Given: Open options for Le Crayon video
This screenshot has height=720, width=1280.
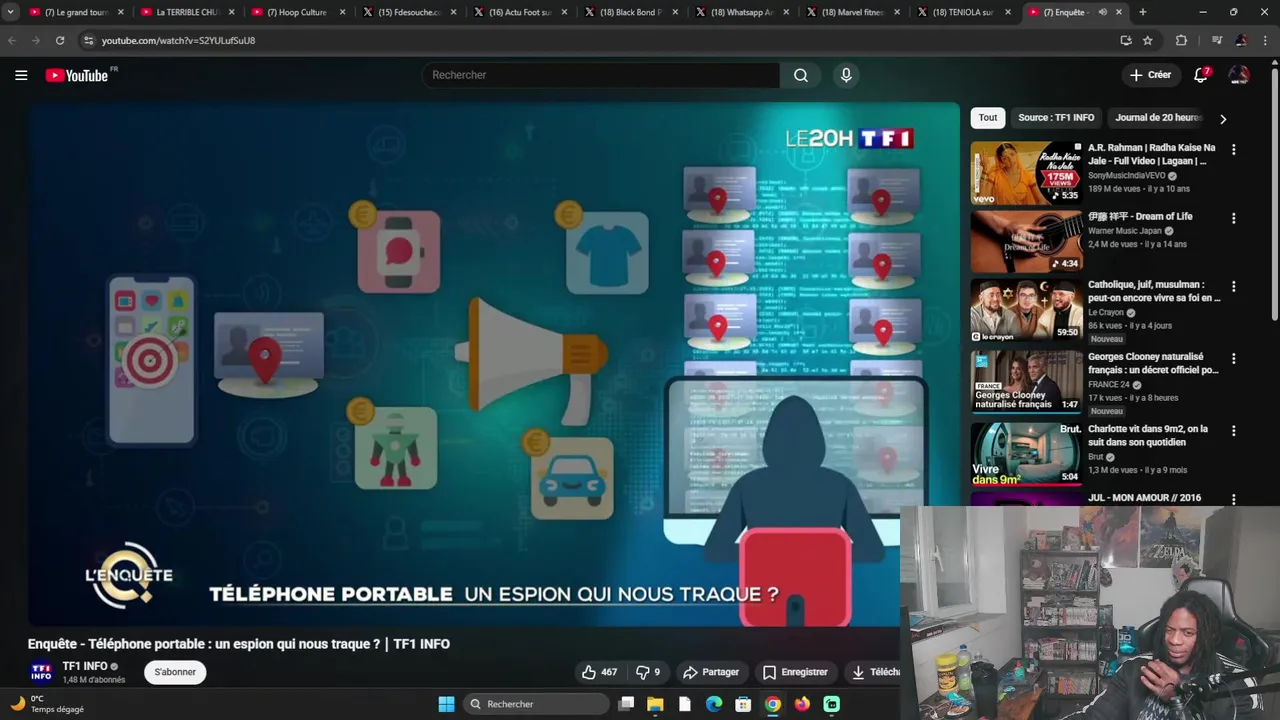Looking at the screenshot, I should pyautogui.click(x=1233, y=286).
